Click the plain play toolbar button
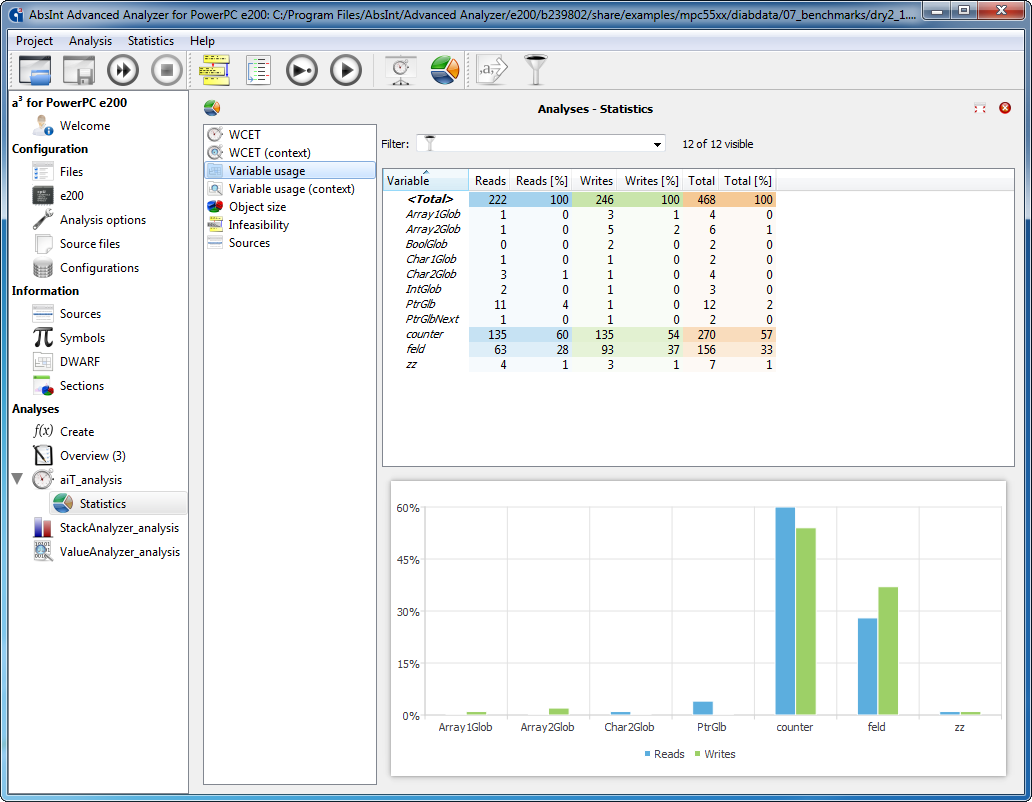This screenshot has width=1032, height=802. pyautogui.click(x=346, y=70)
